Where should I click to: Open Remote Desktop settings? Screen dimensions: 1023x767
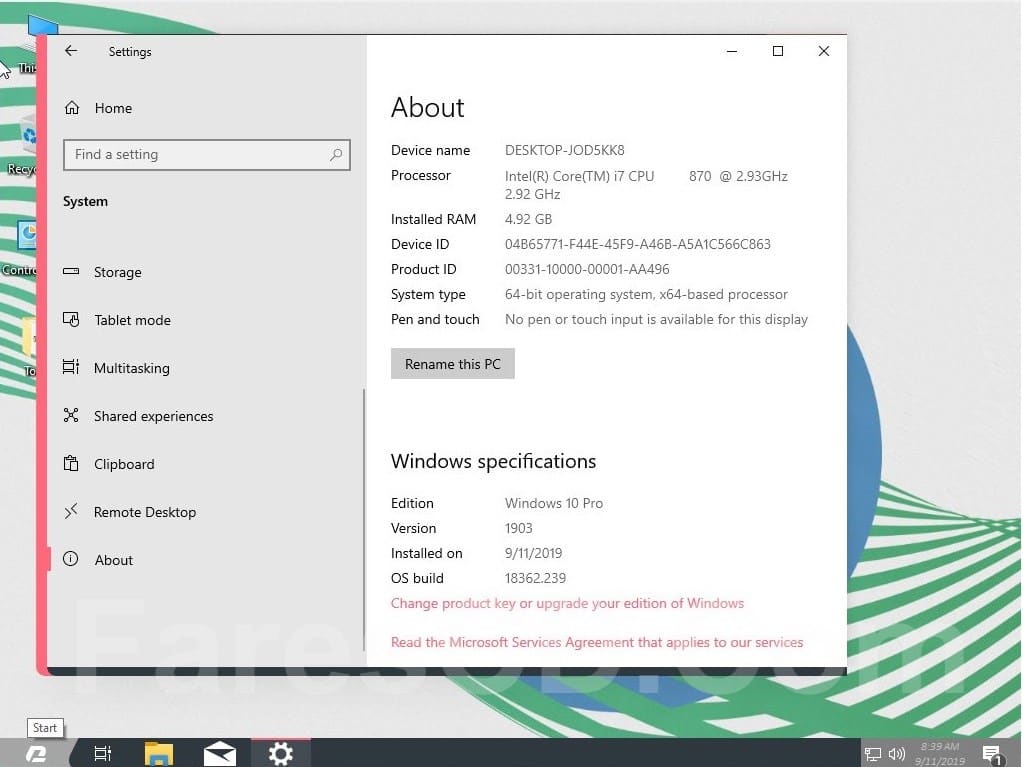[x=129, y=512]
